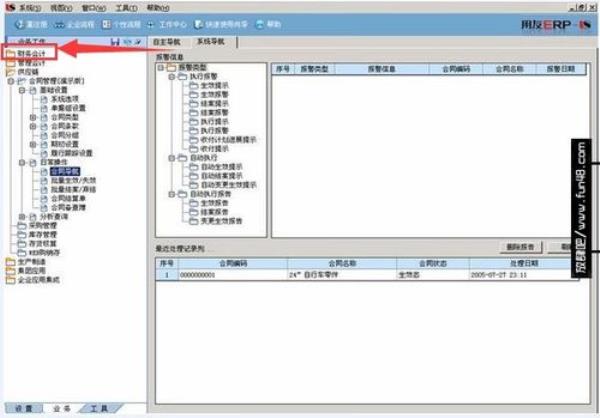Click the folder icon beside 企业应用集成
Image resolution: width=600 pixels, height=418 pixels.
point(10,280)
